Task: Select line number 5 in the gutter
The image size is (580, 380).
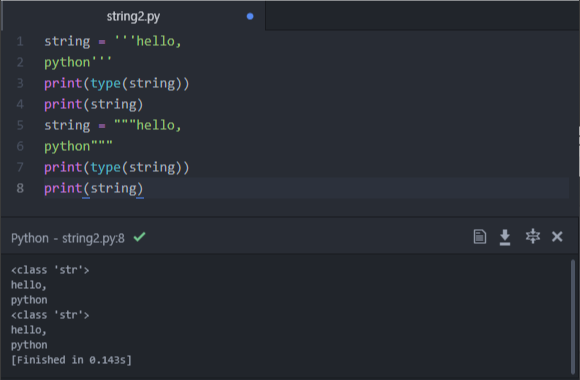Action: pos(20,125)
